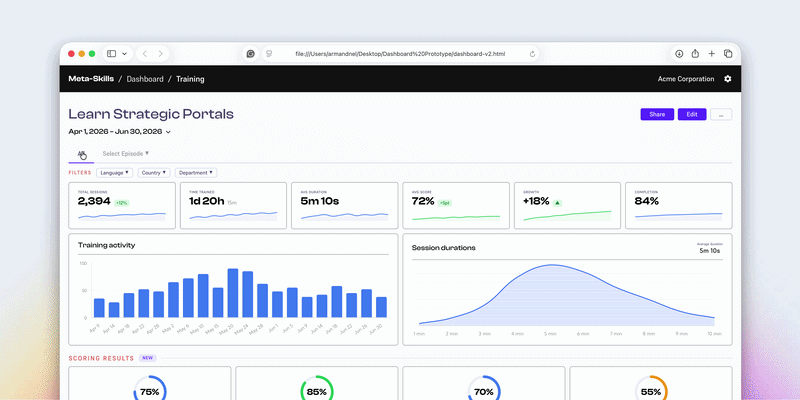Open the browser share icon
800x400 pixels.
tap(695, 54)
